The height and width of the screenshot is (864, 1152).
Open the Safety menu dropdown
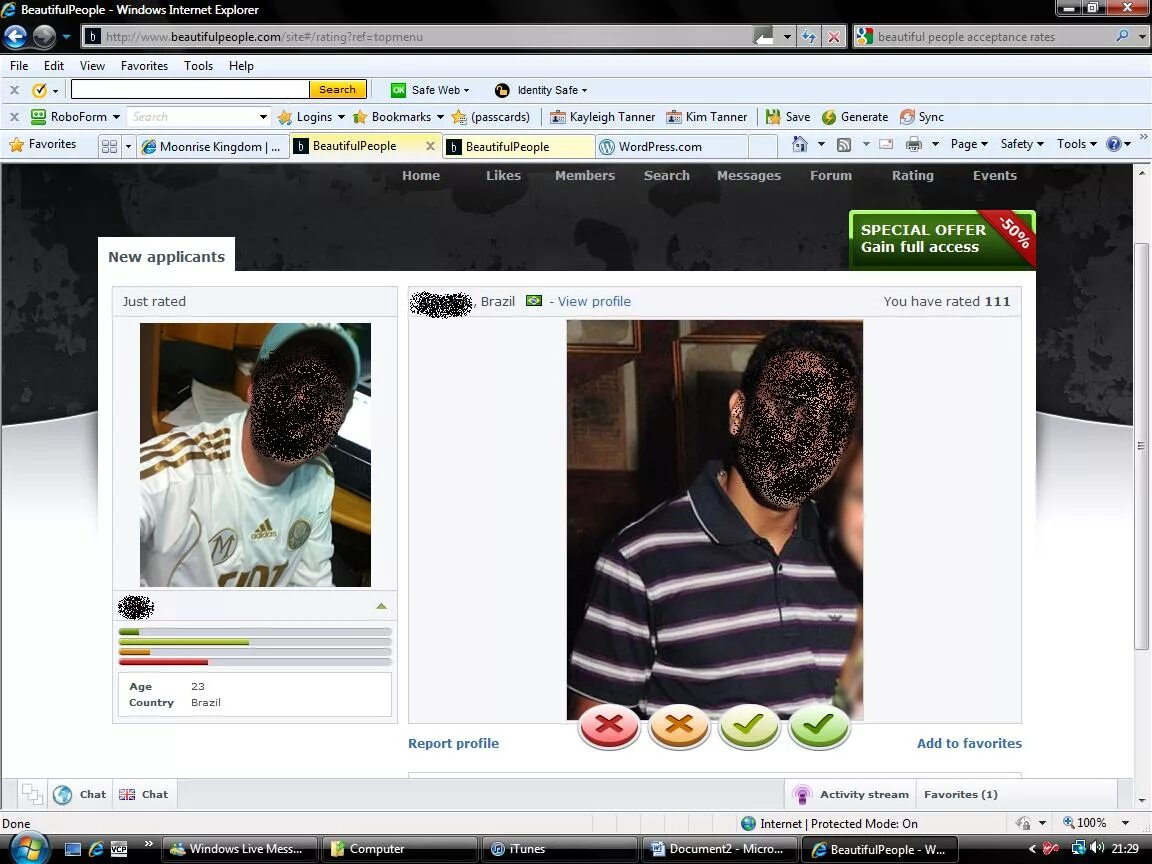click(1022, 144)
